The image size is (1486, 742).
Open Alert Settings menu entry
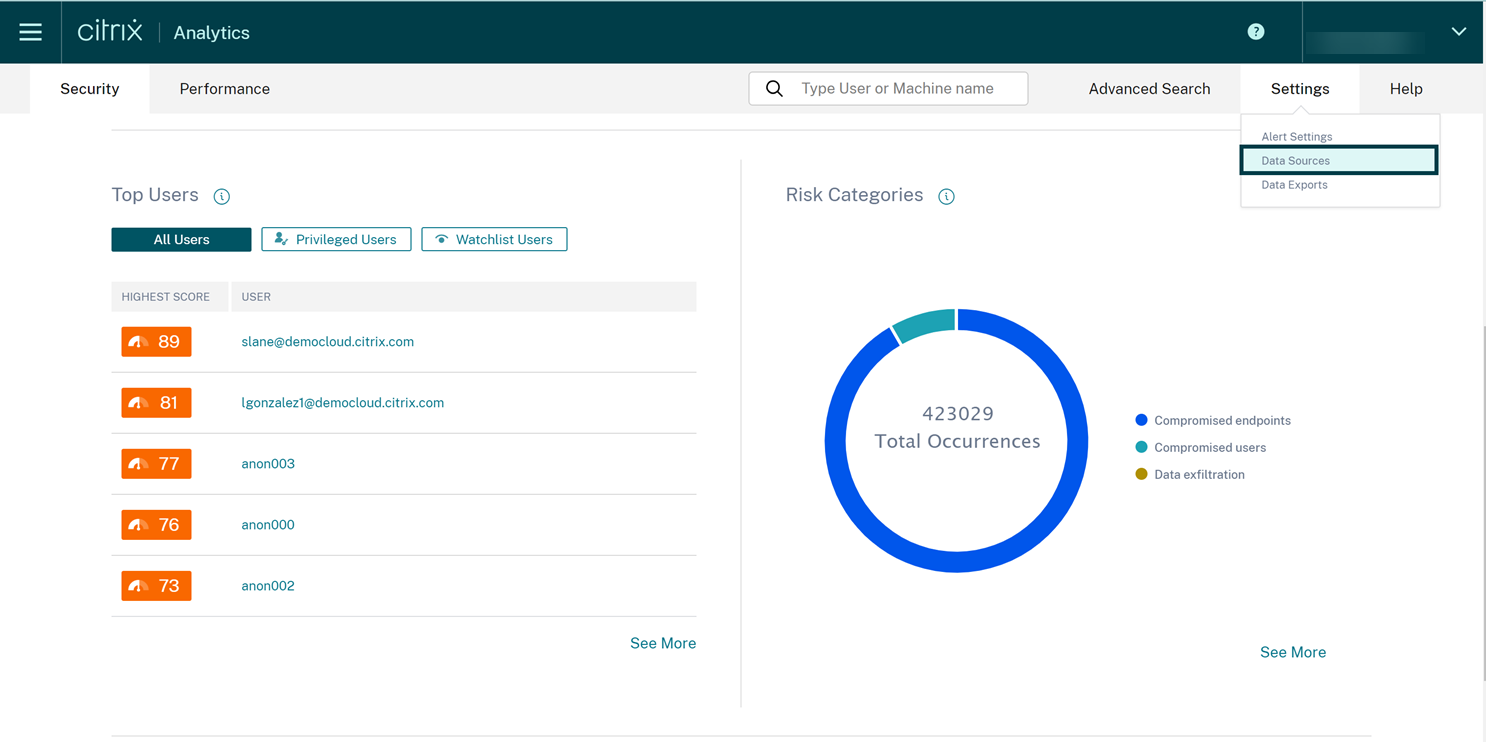1296,137
